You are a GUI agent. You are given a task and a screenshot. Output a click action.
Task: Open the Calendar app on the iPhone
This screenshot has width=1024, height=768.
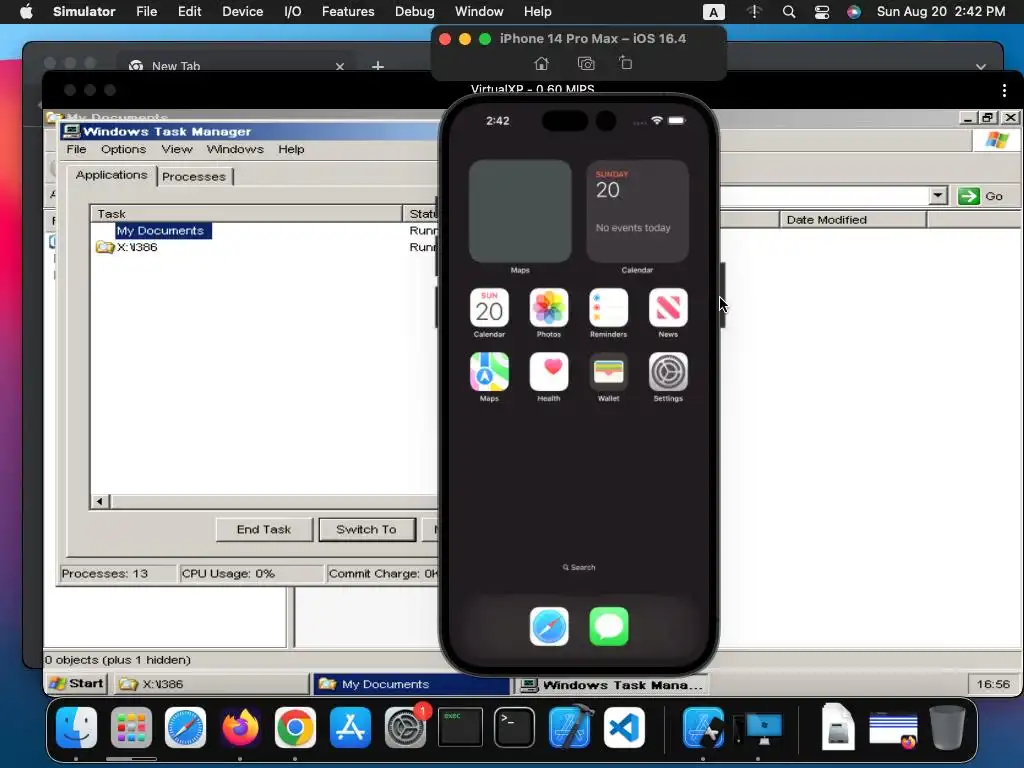click(x=489, y=308)
